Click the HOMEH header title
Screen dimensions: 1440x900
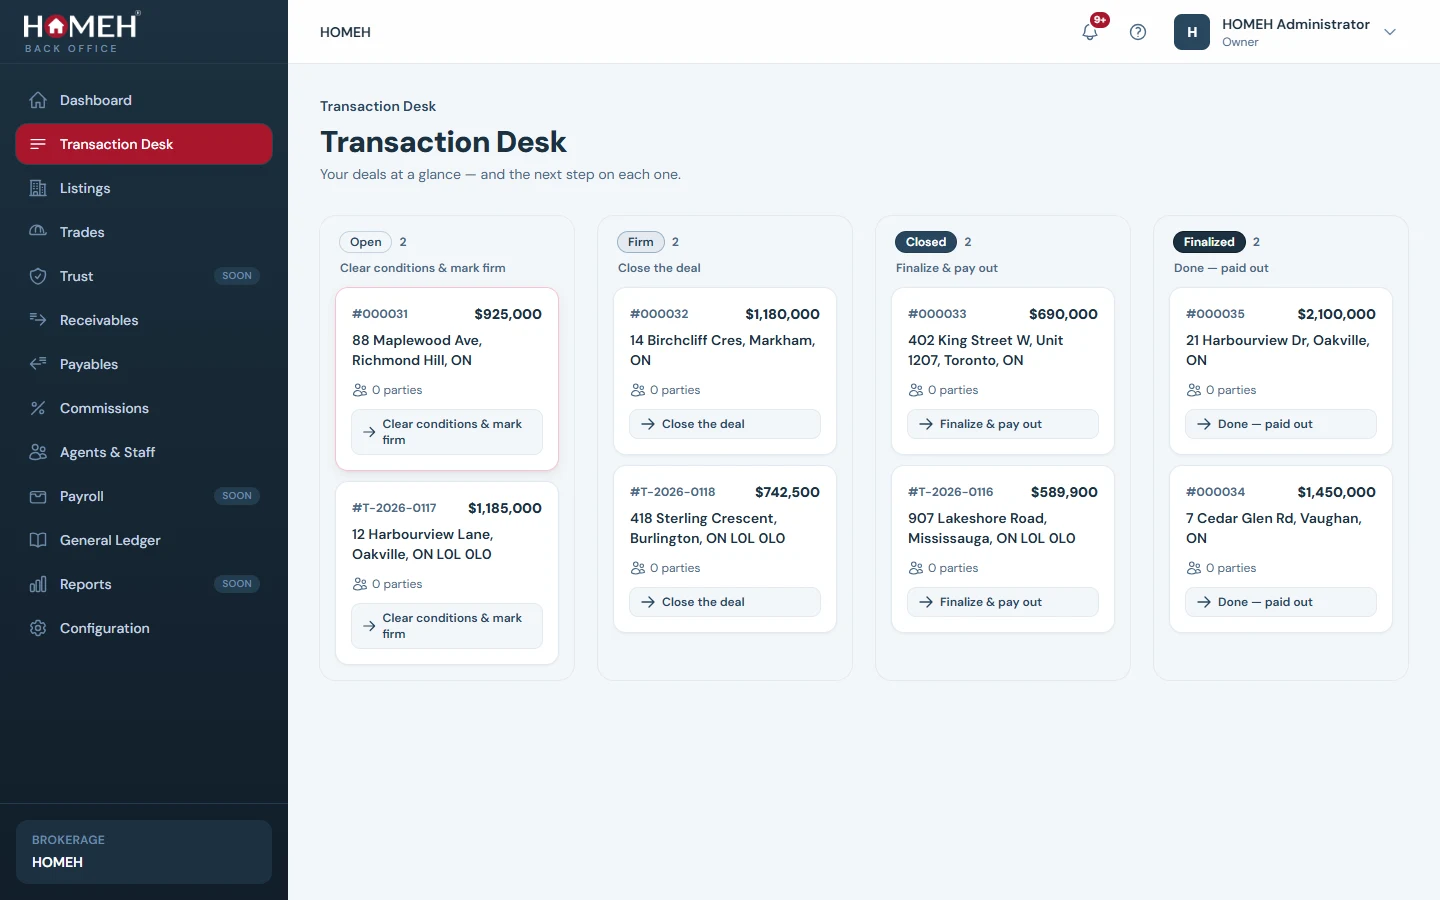[x=345, y=32]
